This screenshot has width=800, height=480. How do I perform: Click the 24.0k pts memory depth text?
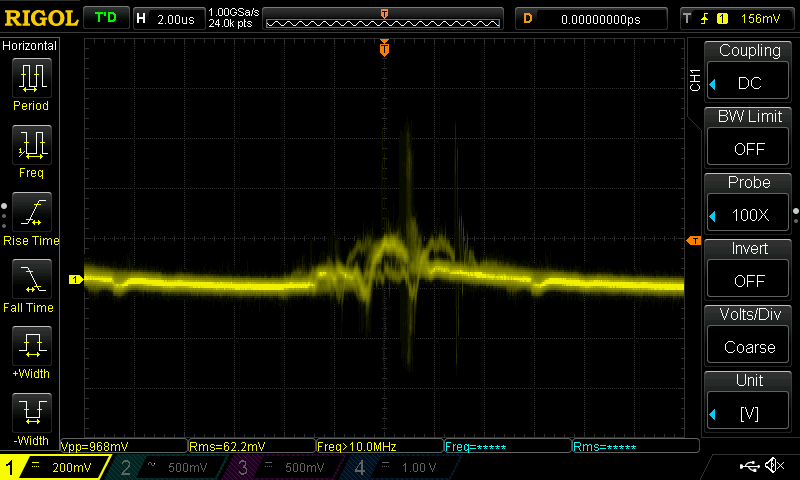pyautogui.click(x=231, y=23)
